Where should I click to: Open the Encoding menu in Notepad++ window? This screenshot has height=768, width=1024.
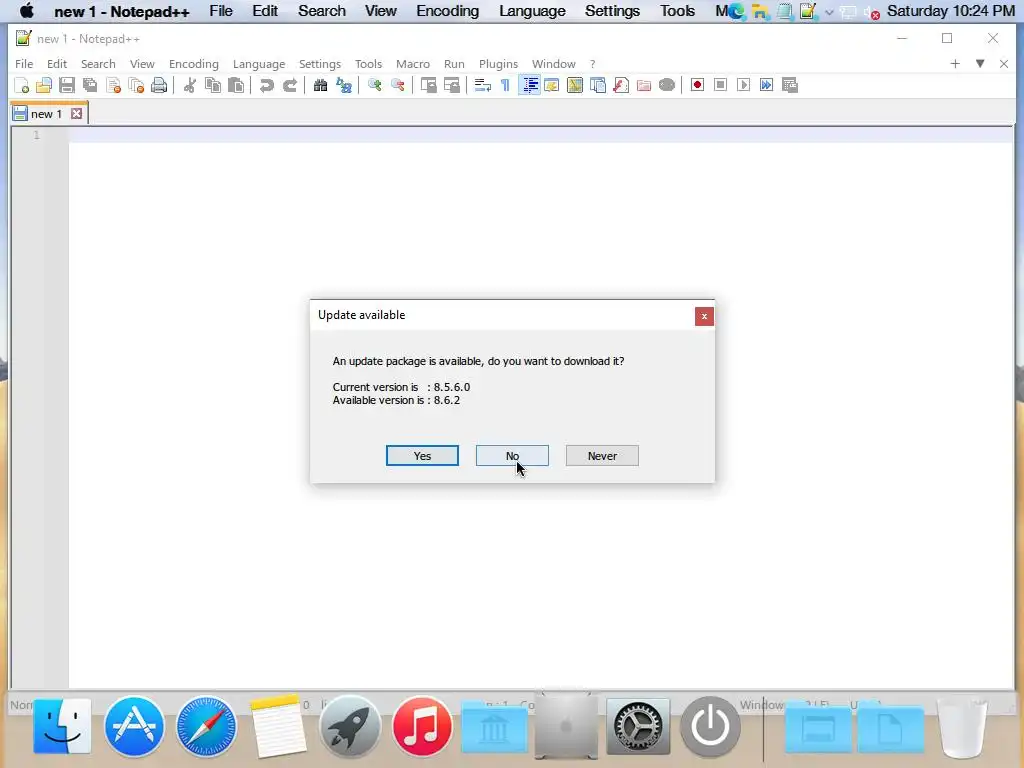point(193,64)
